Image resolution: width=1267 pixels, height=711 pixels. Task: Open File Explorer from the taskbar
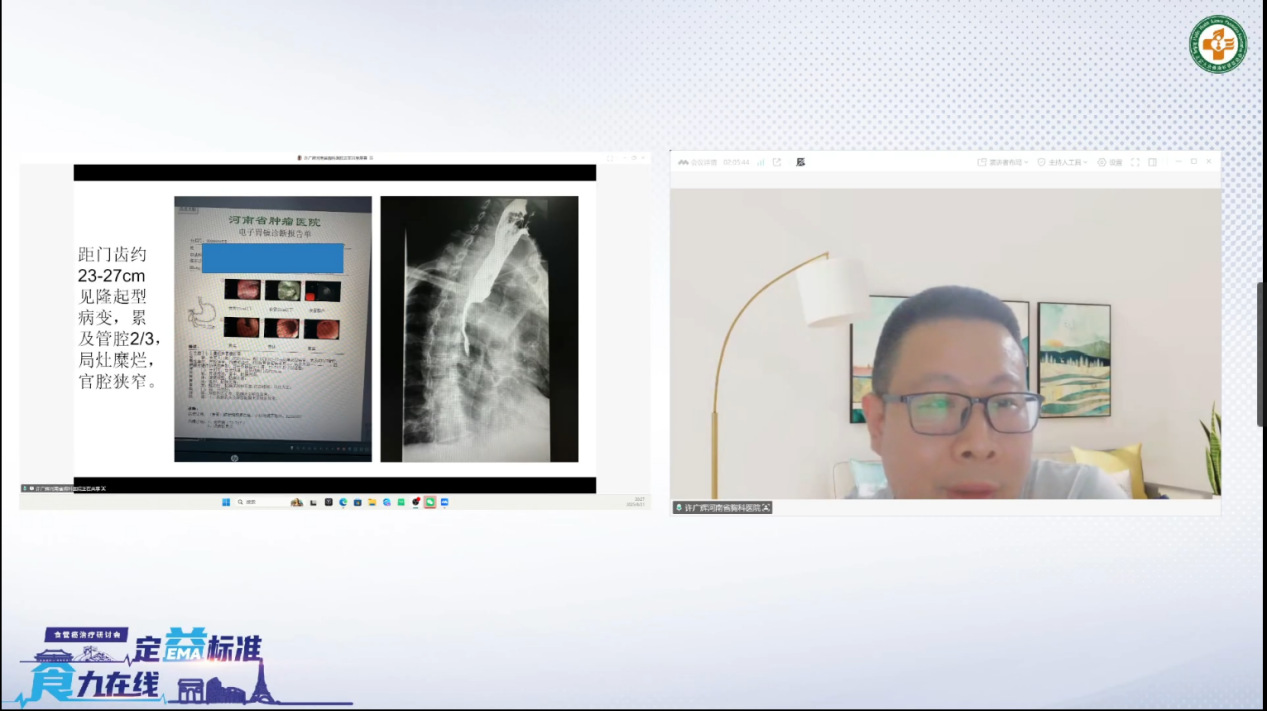pyautogui.click(x=371, y=502)
